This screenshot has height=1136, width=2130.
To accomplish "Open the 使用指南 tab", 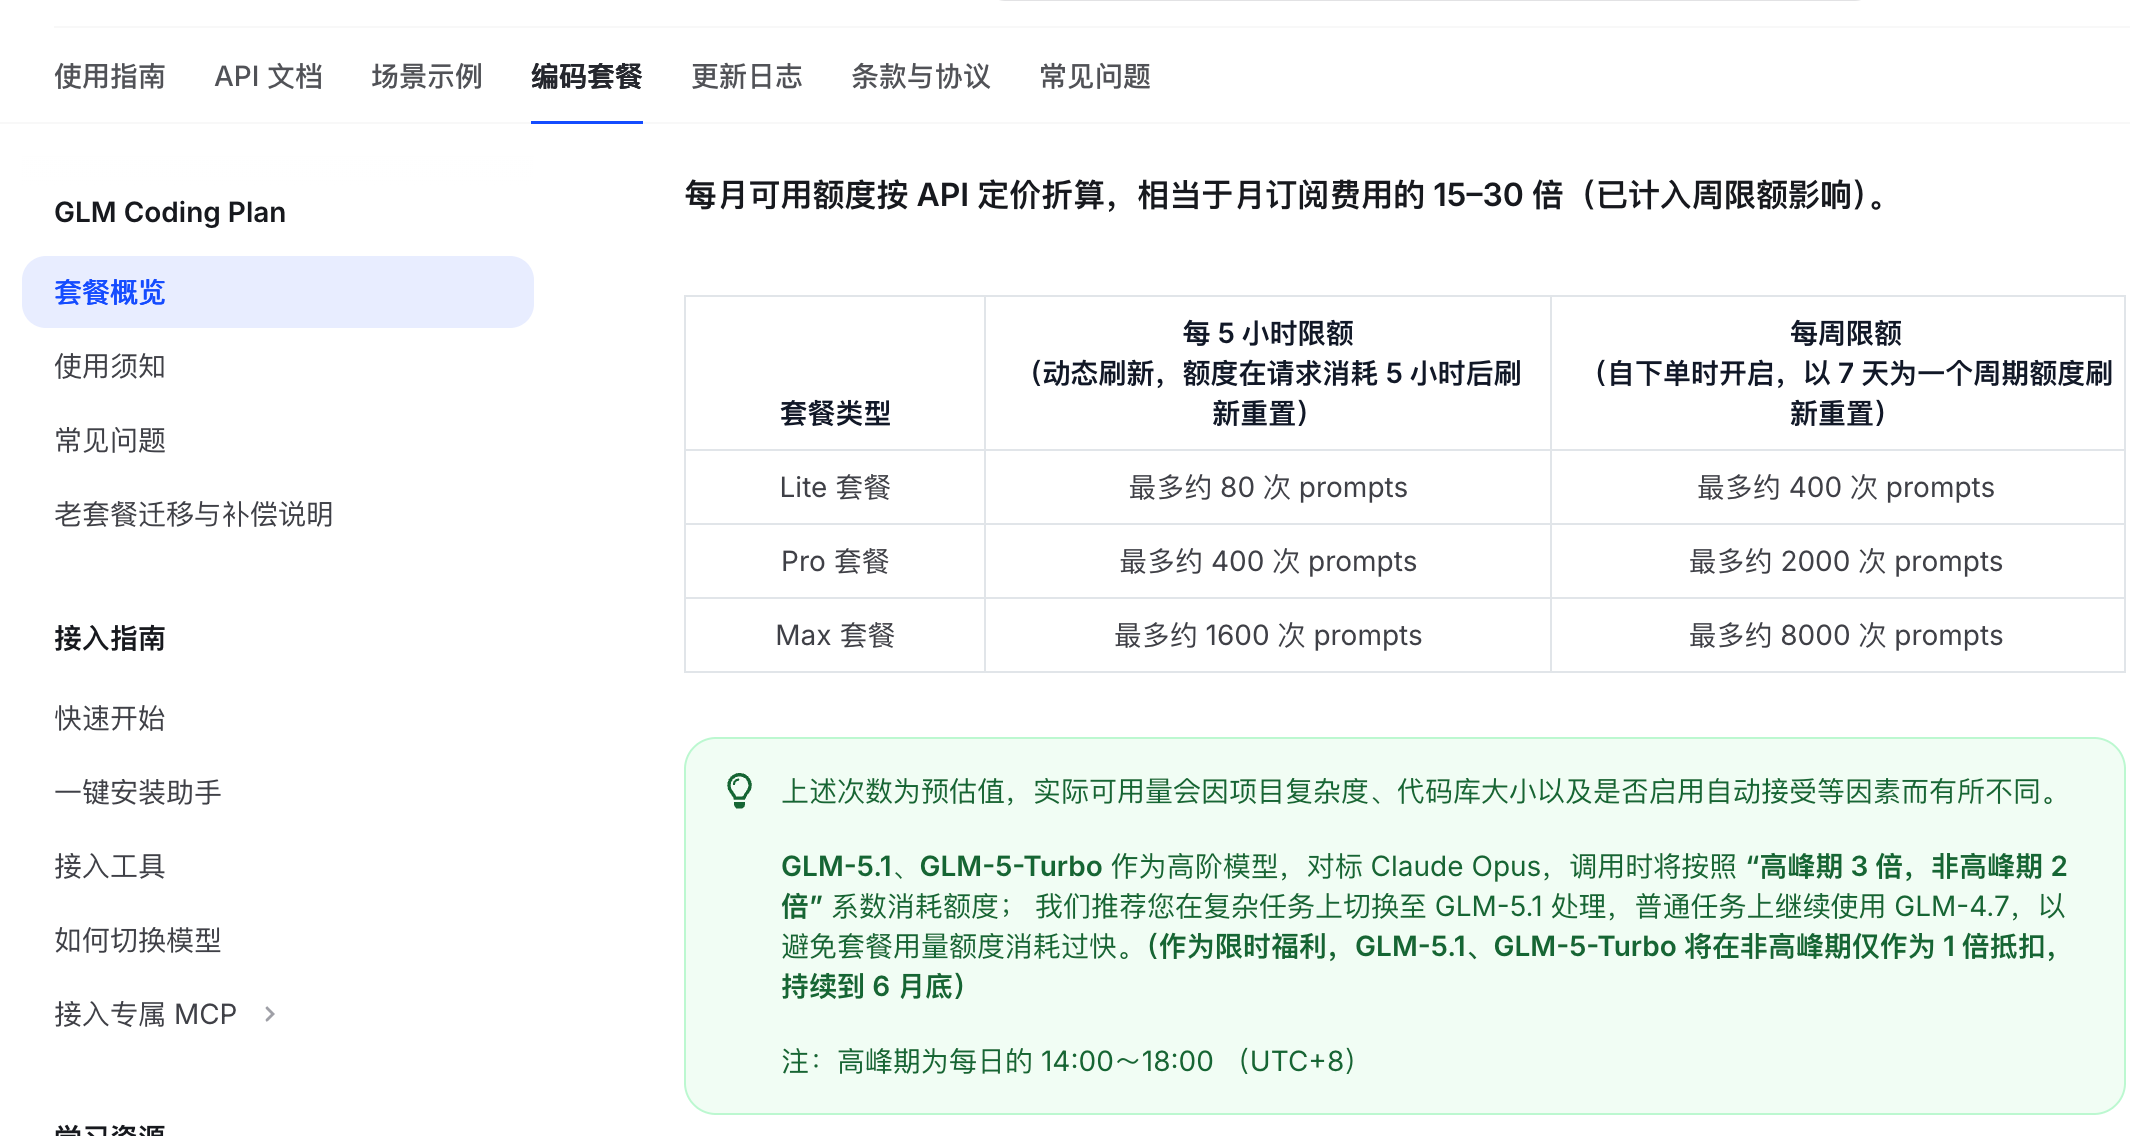I will tap(110, 76).
